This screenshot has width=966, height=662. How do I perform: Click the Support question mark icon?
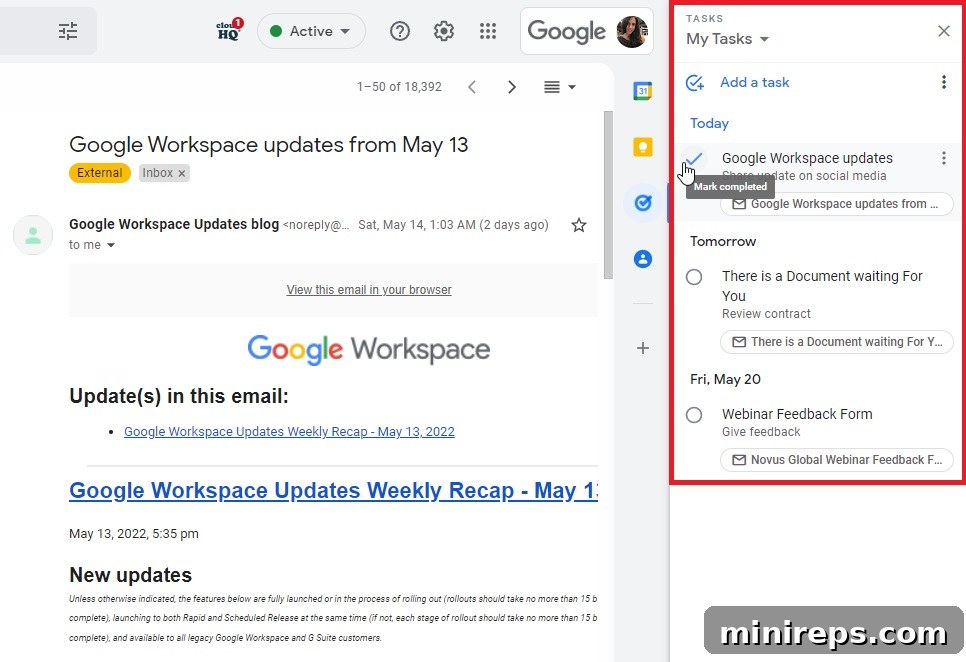point(400,31)
